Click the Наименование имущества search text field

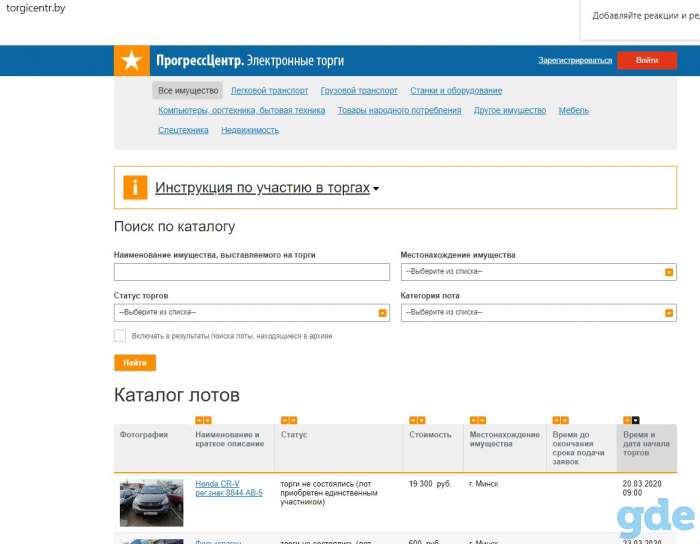pos(251,272)
